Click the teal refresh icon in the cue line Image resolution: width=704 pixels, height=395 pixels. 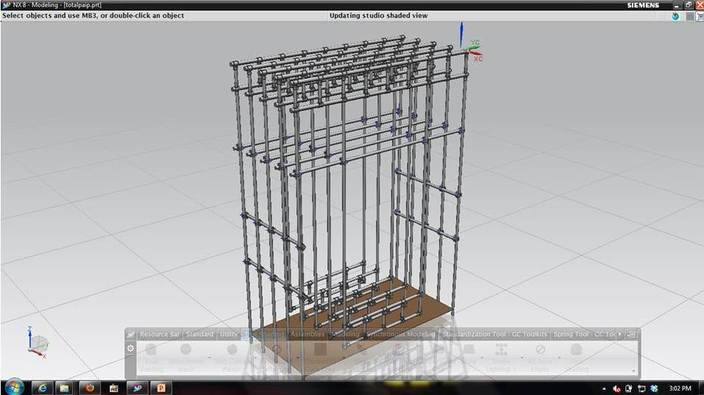click(676, 16)
